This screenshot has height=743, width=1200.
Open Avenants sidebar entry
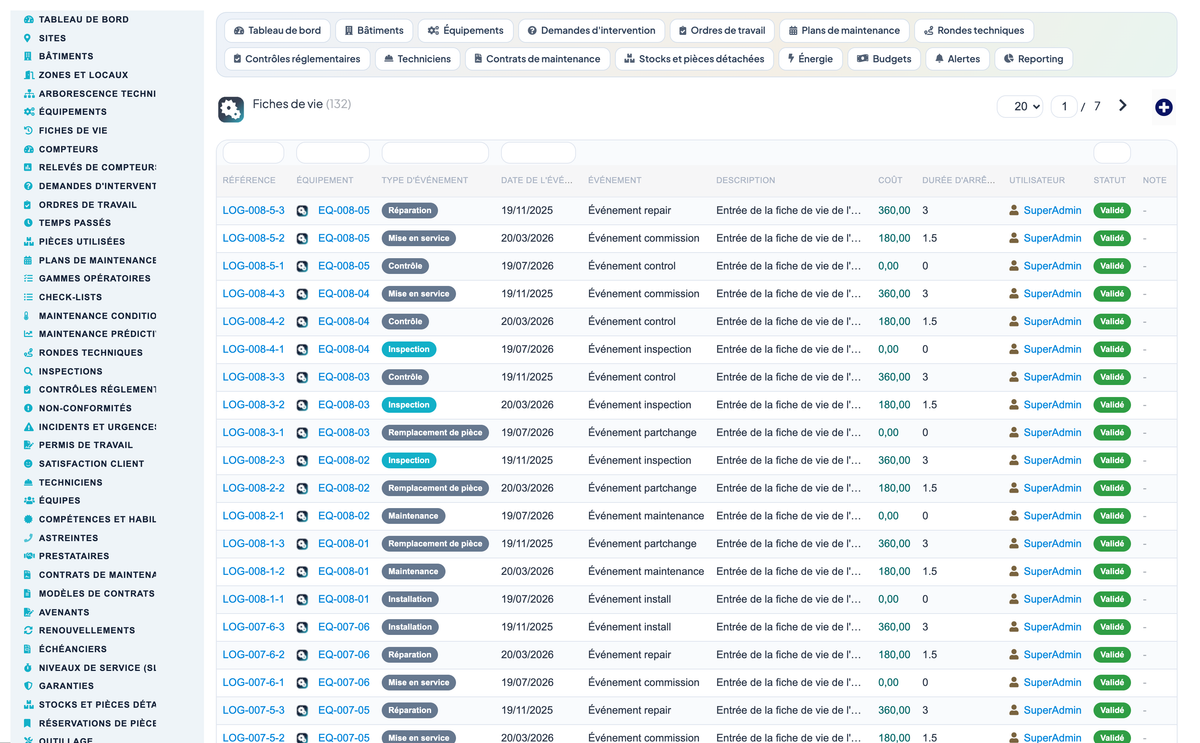point(64,612)
